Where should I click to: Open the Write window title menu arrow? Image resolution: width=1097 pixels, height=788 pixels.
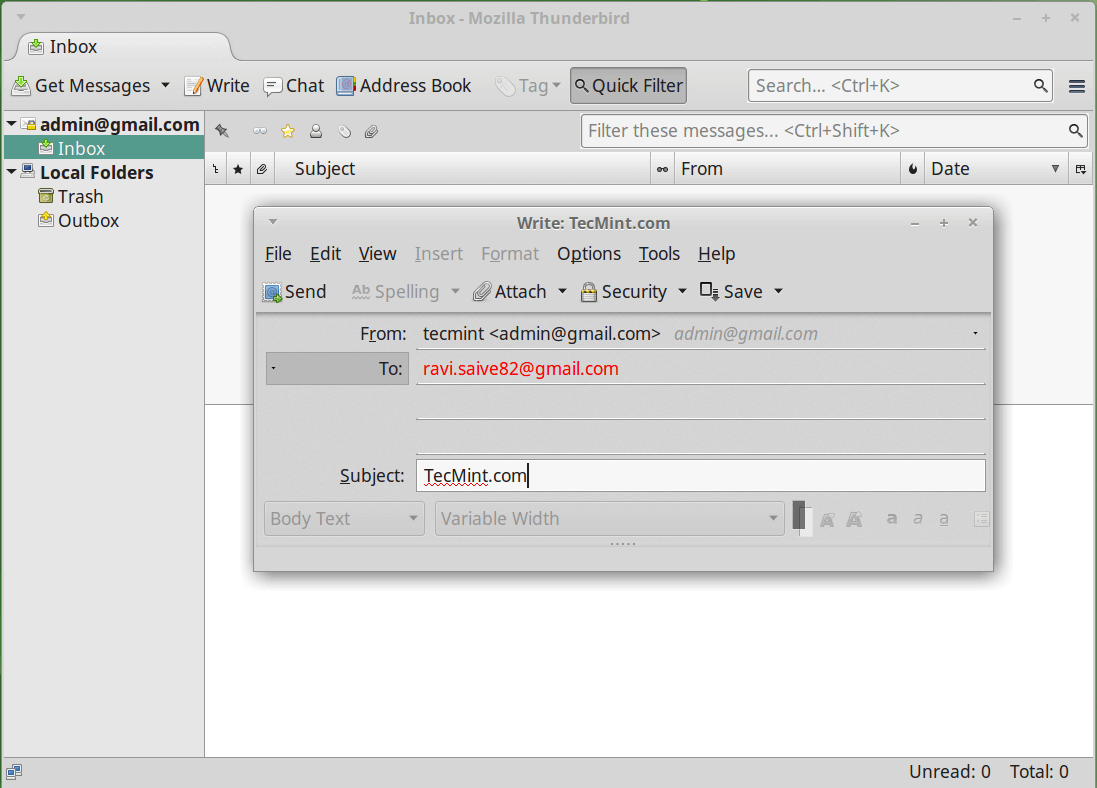click(273, 222)
